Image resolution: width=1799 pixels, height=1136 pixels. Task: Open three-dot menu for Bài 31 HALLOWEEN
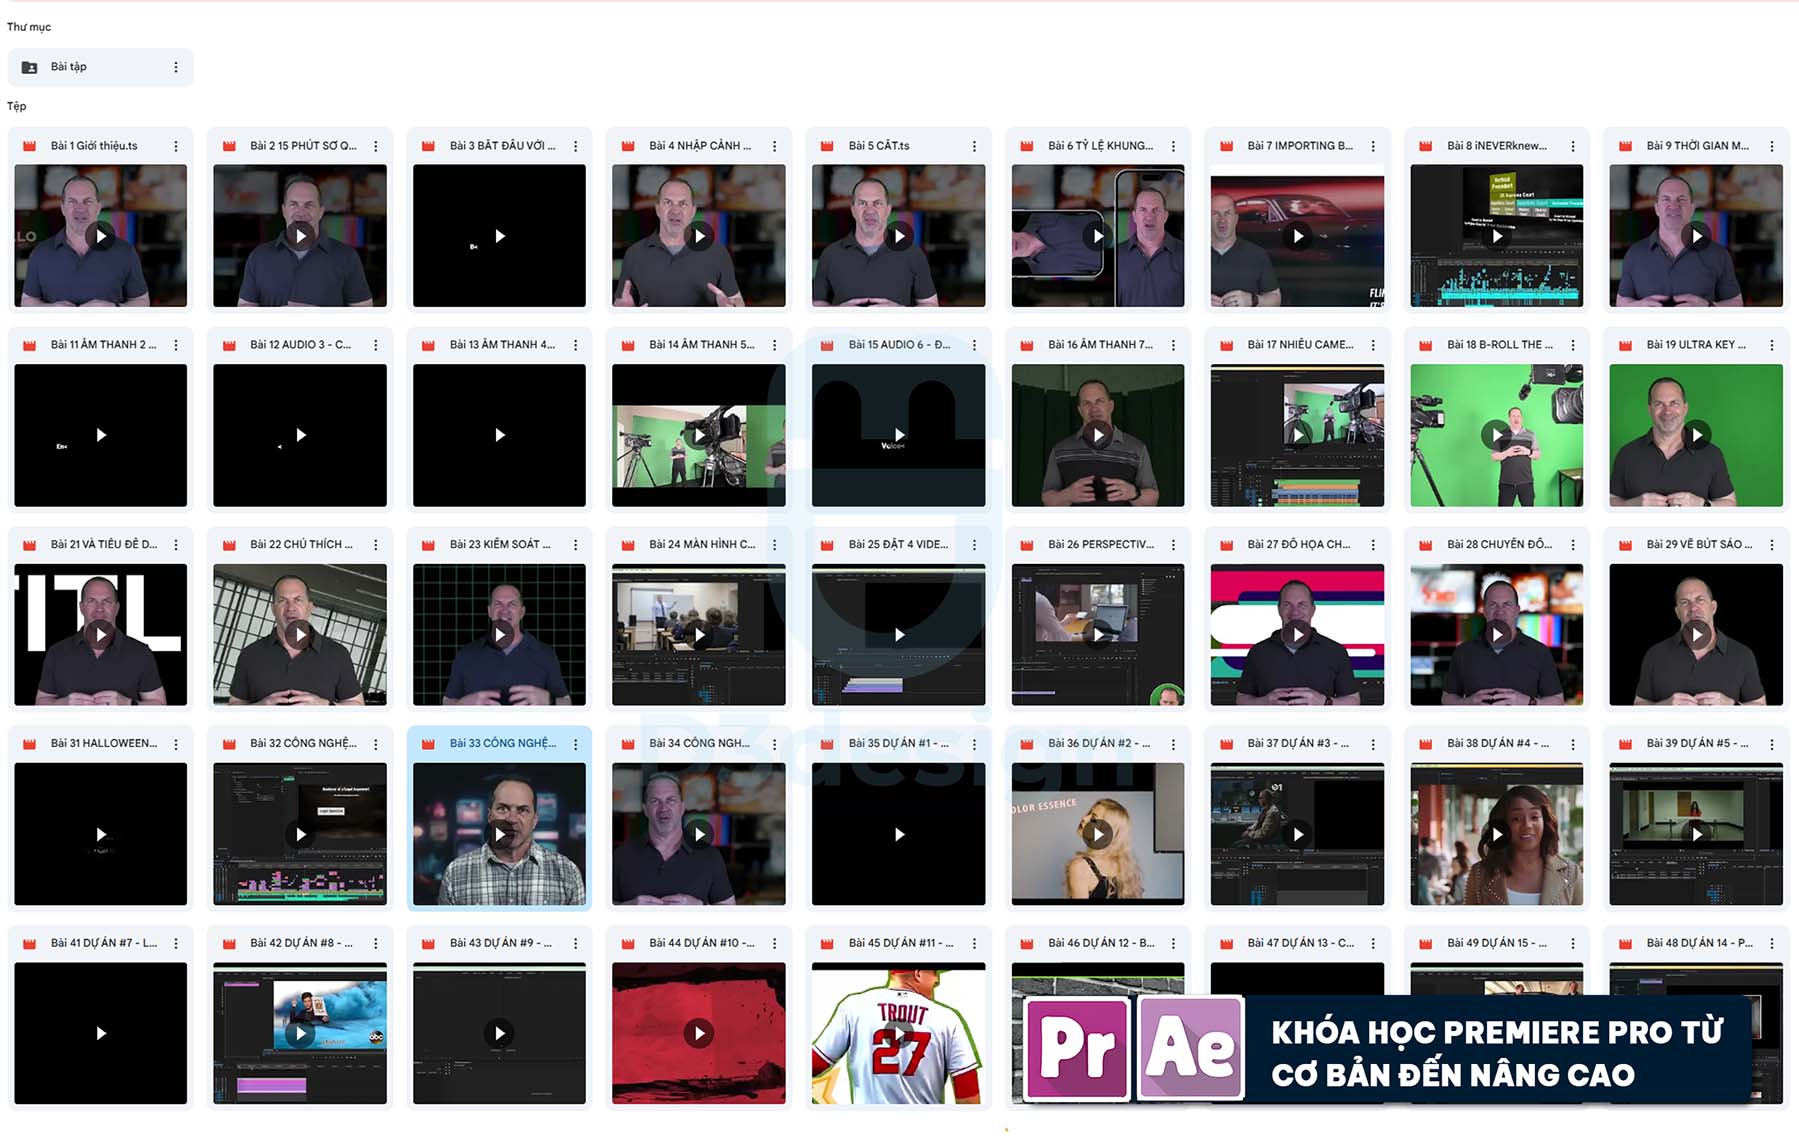(x=176, y=744)
